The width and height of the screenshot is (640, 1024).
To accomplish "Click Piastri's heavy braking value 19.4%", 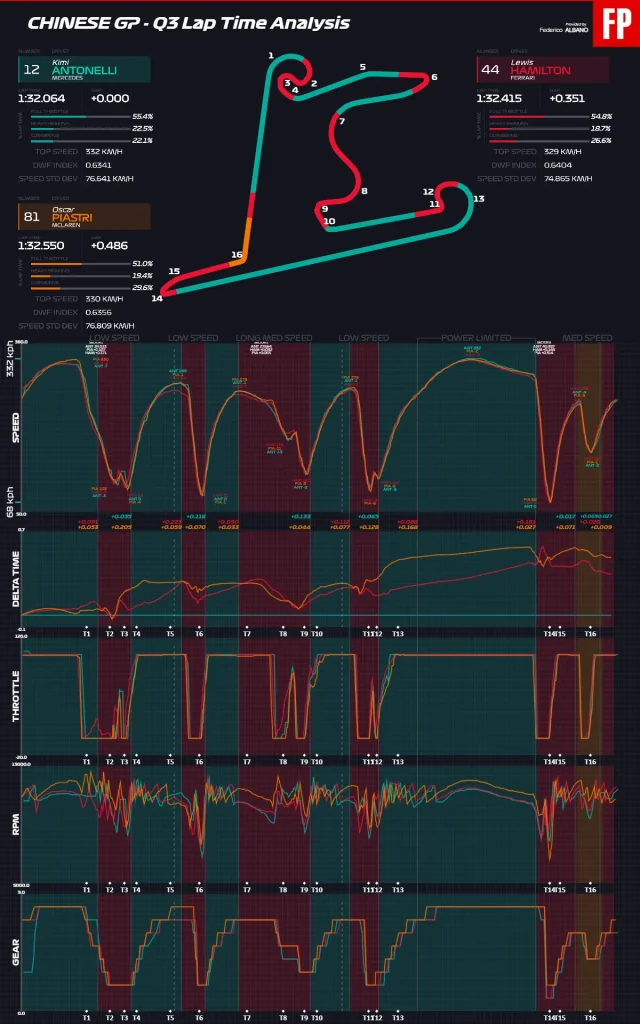I will click(x=142, y=276).
